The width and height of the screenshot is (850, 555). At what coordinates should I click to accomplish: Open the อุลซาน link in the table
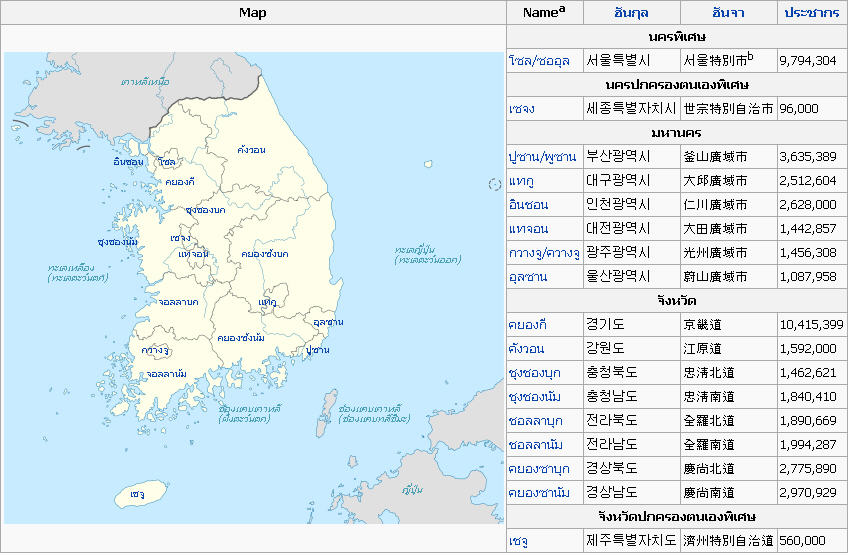[x=528, y=277]
